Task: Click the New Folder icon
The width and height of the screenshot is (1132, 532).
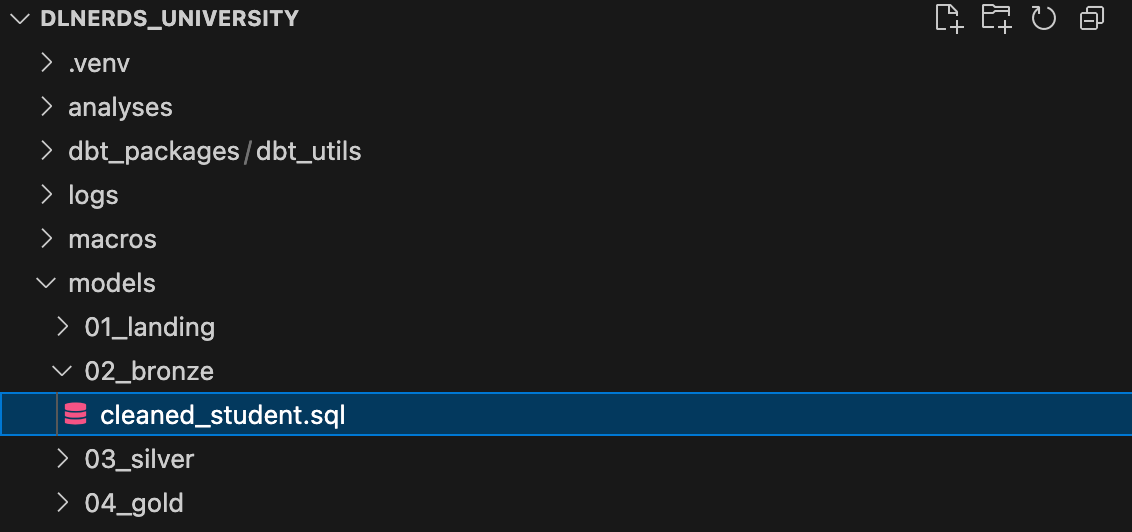Action: click(x=996, y=19)
